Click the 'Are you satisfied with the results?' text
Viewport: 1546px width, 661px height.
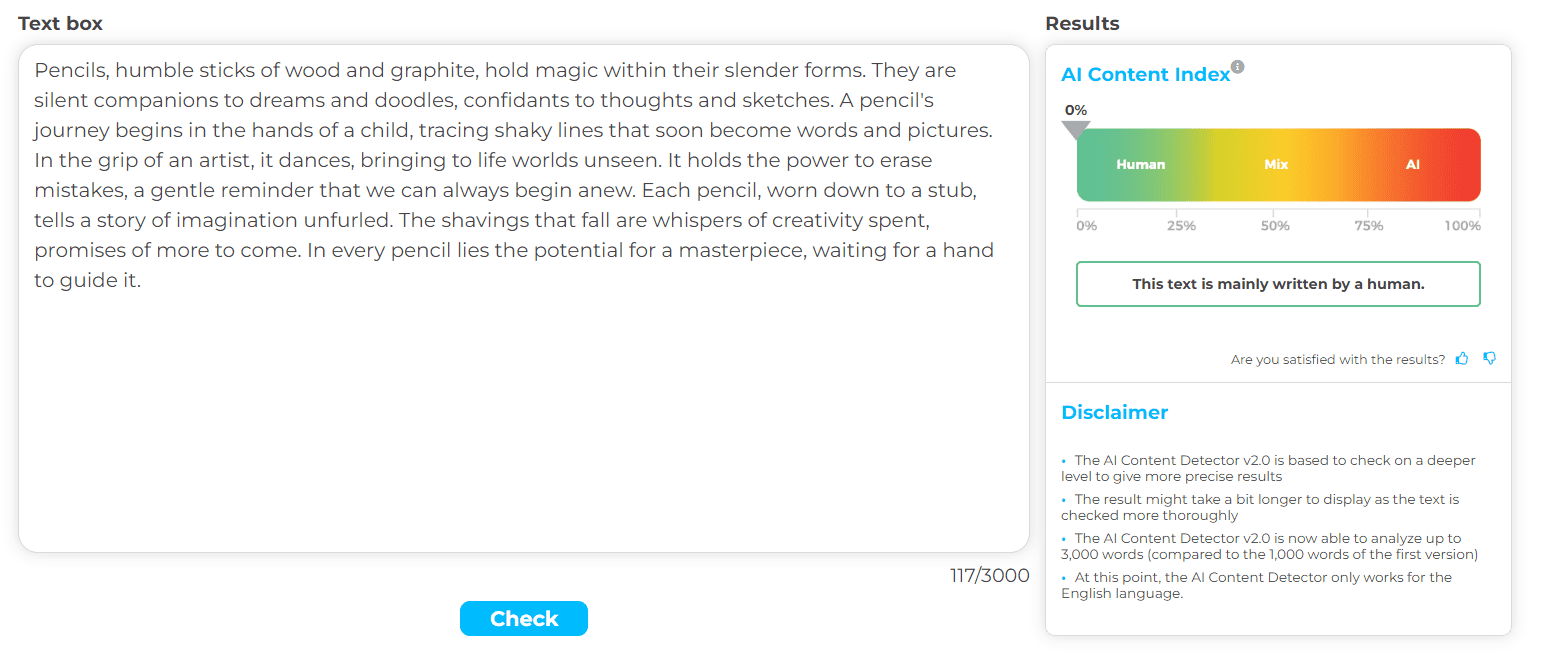point(1338,359)
